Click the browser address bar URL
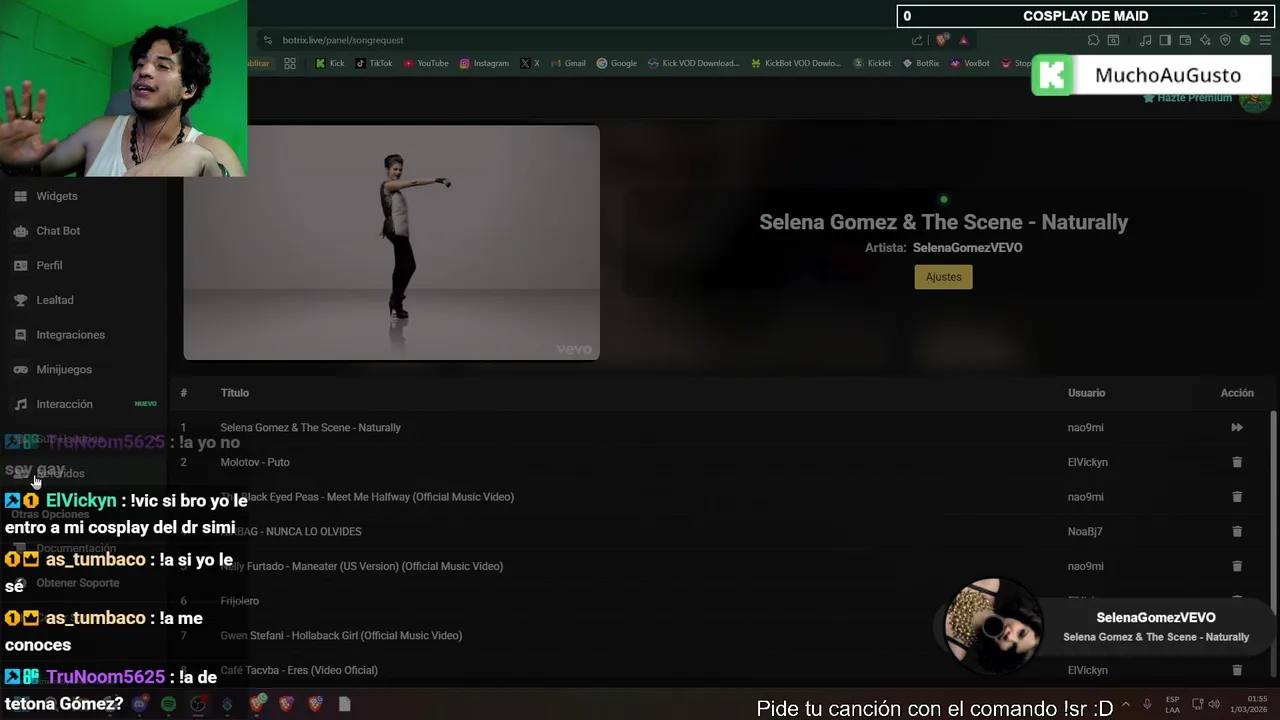 tap(343, 40)
